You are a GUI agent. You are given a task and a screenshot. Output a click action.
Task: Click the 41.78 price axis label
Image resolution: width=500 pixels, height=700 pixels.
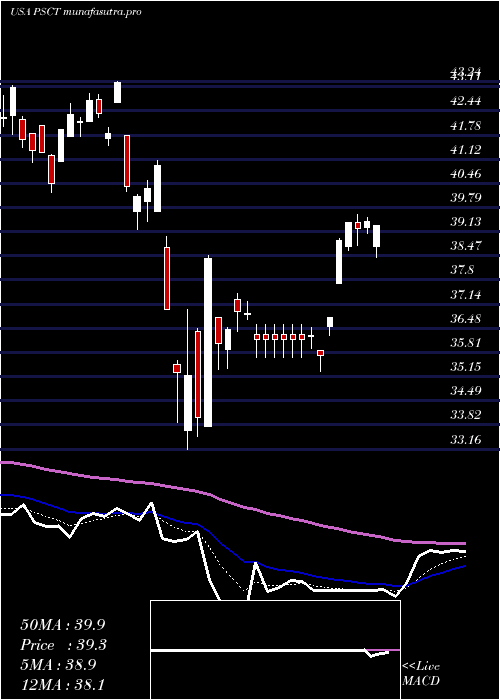tap(466, 126)
